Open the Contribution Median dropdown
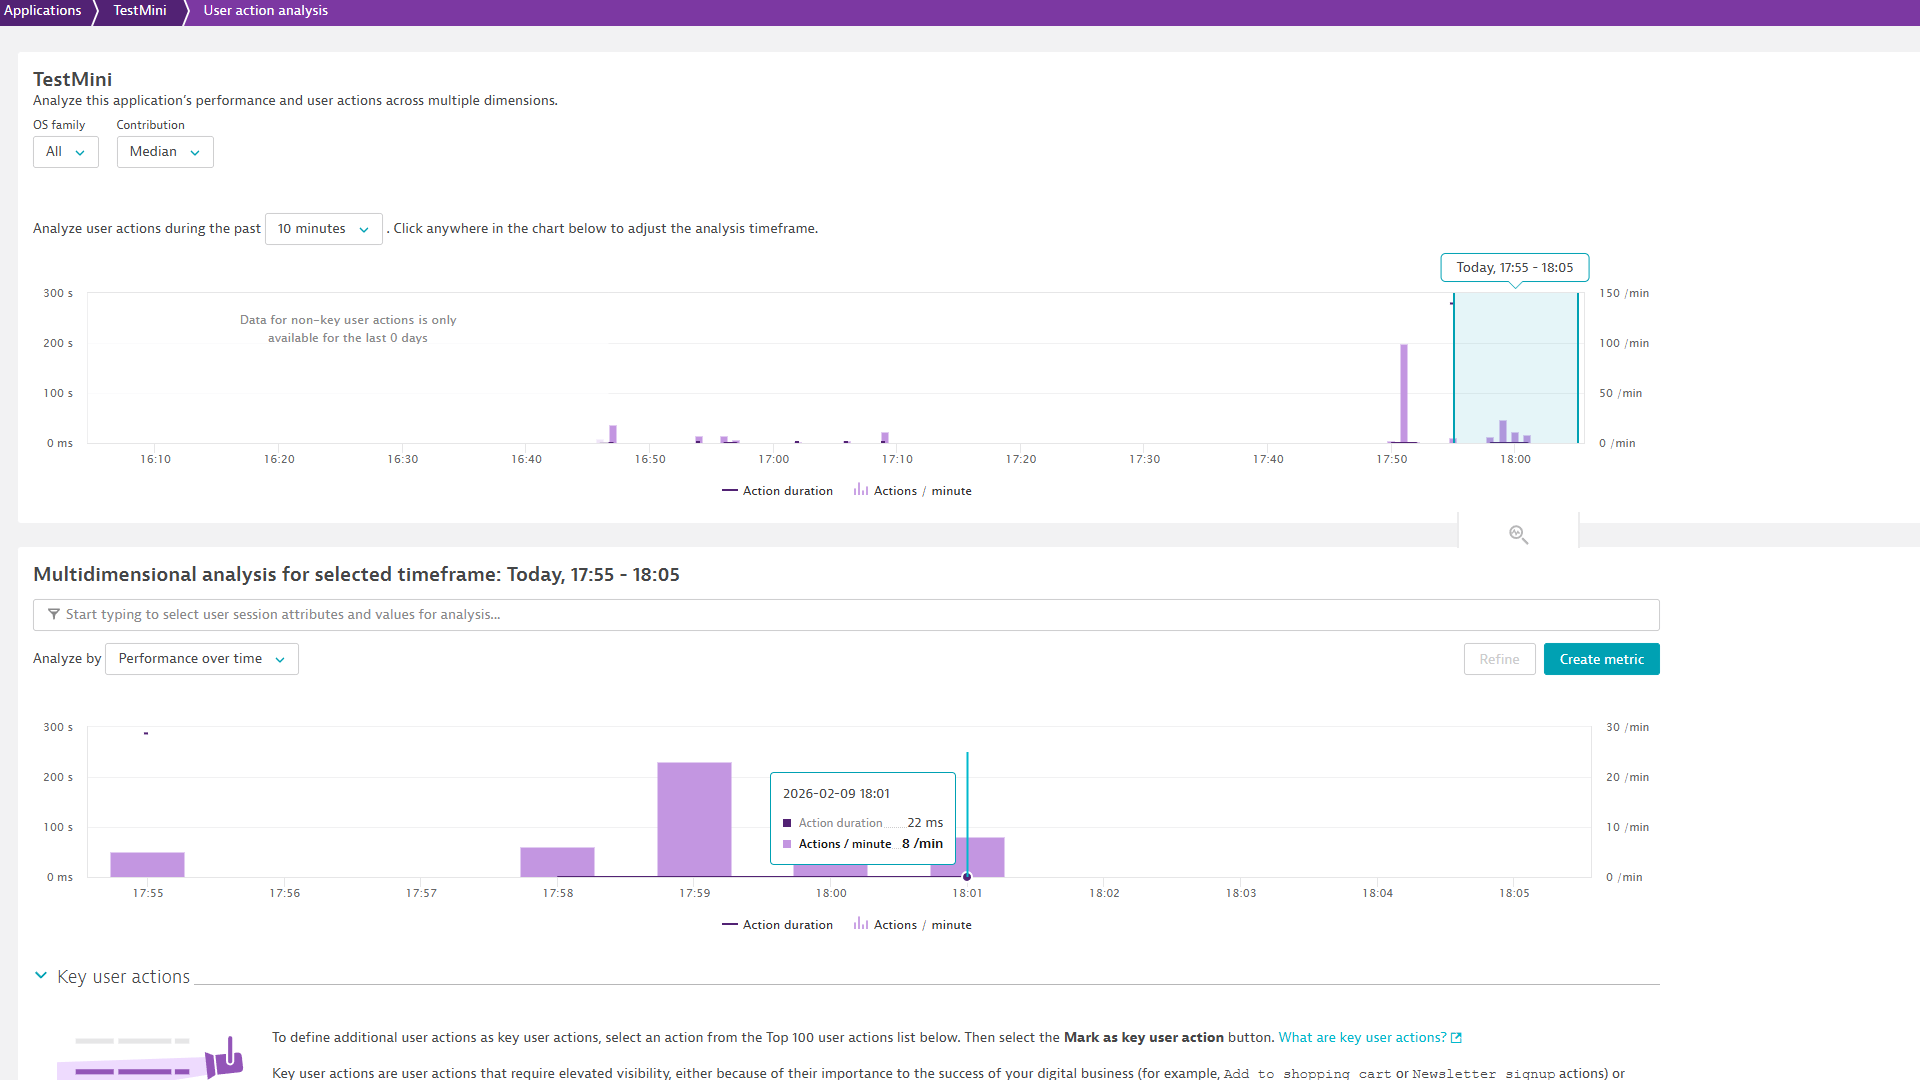This screenshot has width=1920, height=1080. [164, 152]
